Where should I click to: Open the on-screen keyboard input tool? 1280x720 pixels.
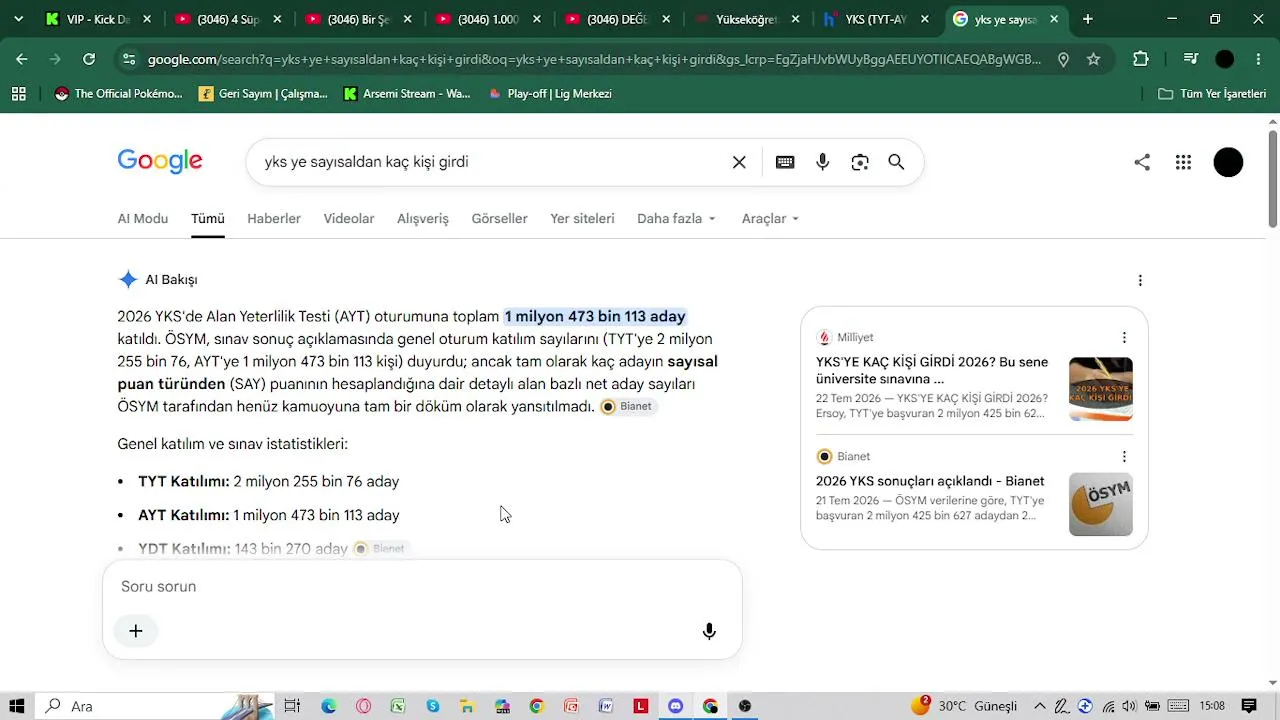coord(785,162)
